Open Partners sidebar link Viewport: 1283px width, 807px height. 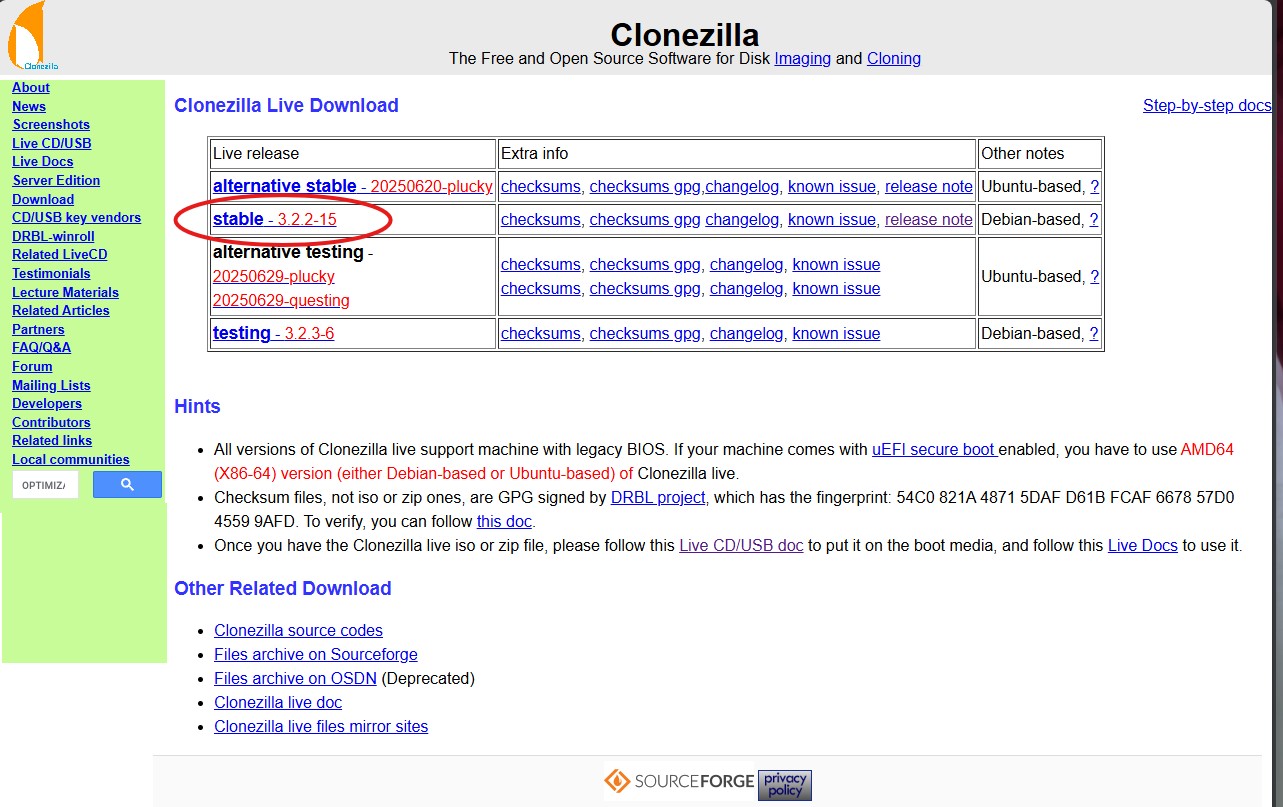click(x=38, y=329)
